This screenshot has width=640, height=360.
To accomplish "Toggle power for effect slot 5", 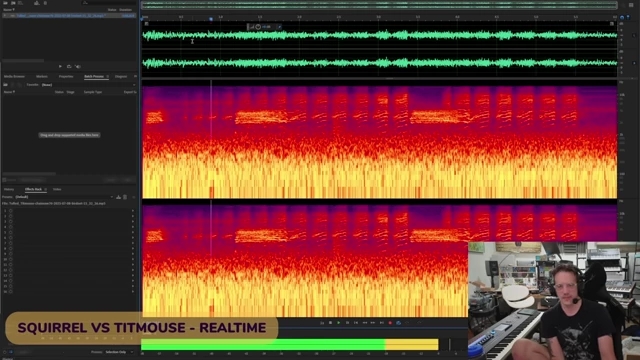I will pyautogui.click(x=11, y=232).
